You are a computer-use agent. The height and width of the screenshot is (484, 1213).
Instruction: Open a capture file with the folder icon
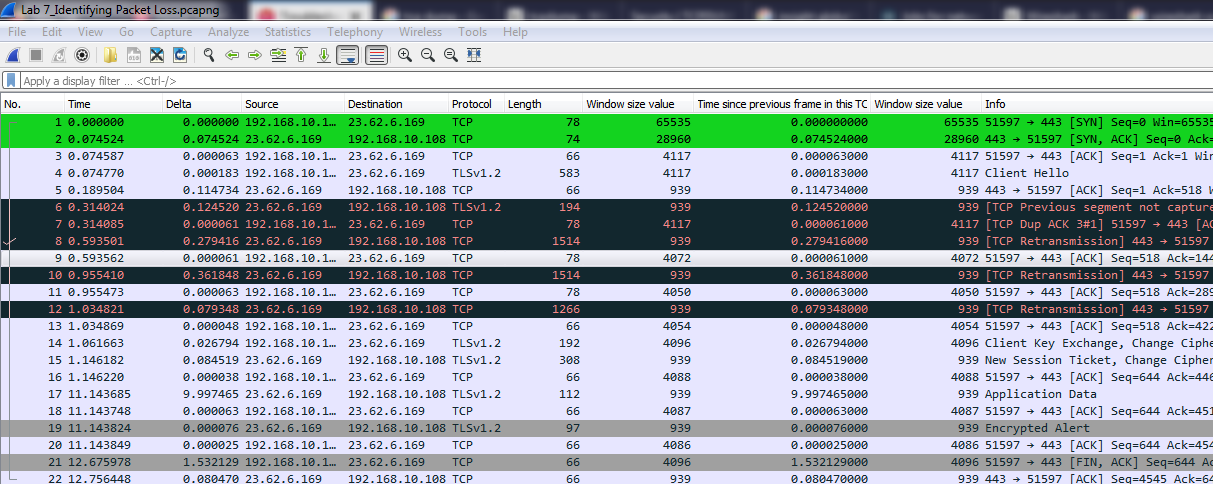[x=111, y=55]
